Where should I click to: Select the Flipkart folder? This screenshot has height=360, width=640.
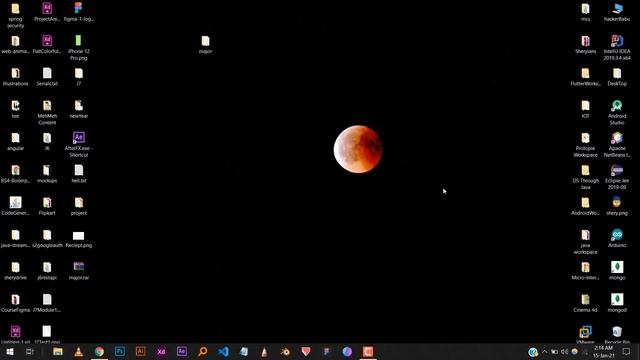click(x=47, y=206)
